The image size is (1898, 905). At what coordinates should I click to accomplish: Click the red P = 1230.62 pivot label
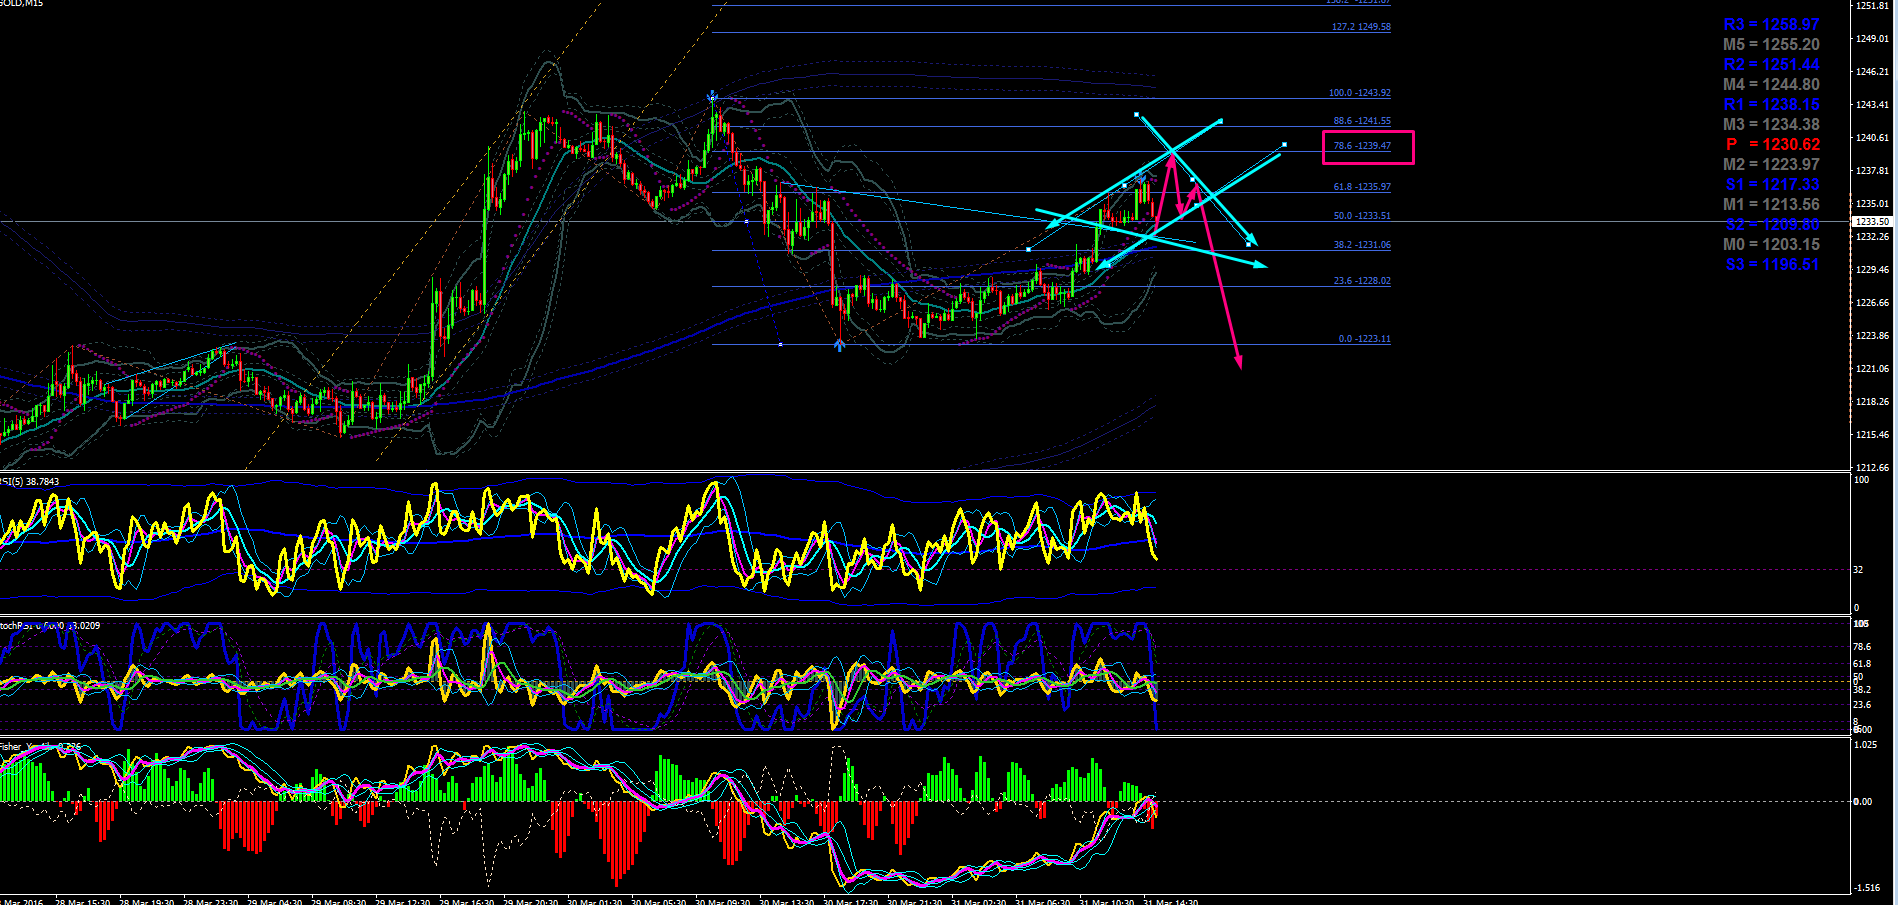tap(1773, 144)
